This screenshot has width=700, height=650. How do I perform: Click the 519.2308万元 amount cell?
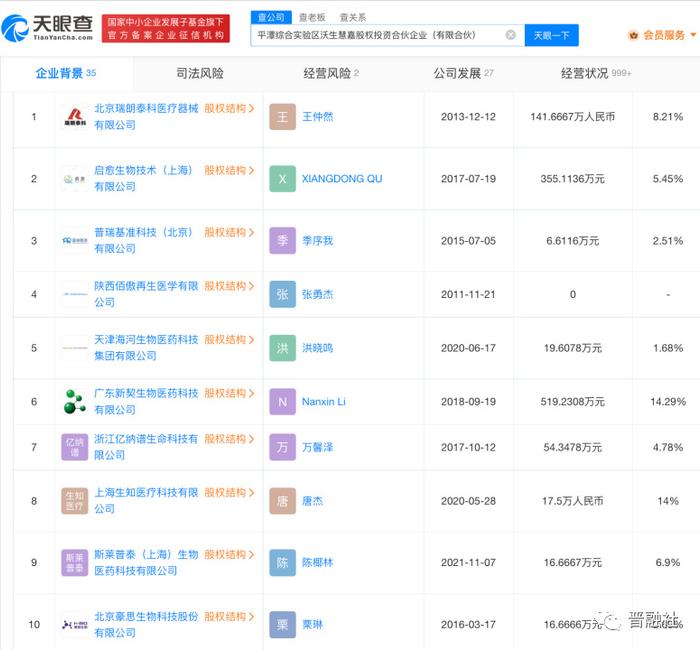(572, 402)
